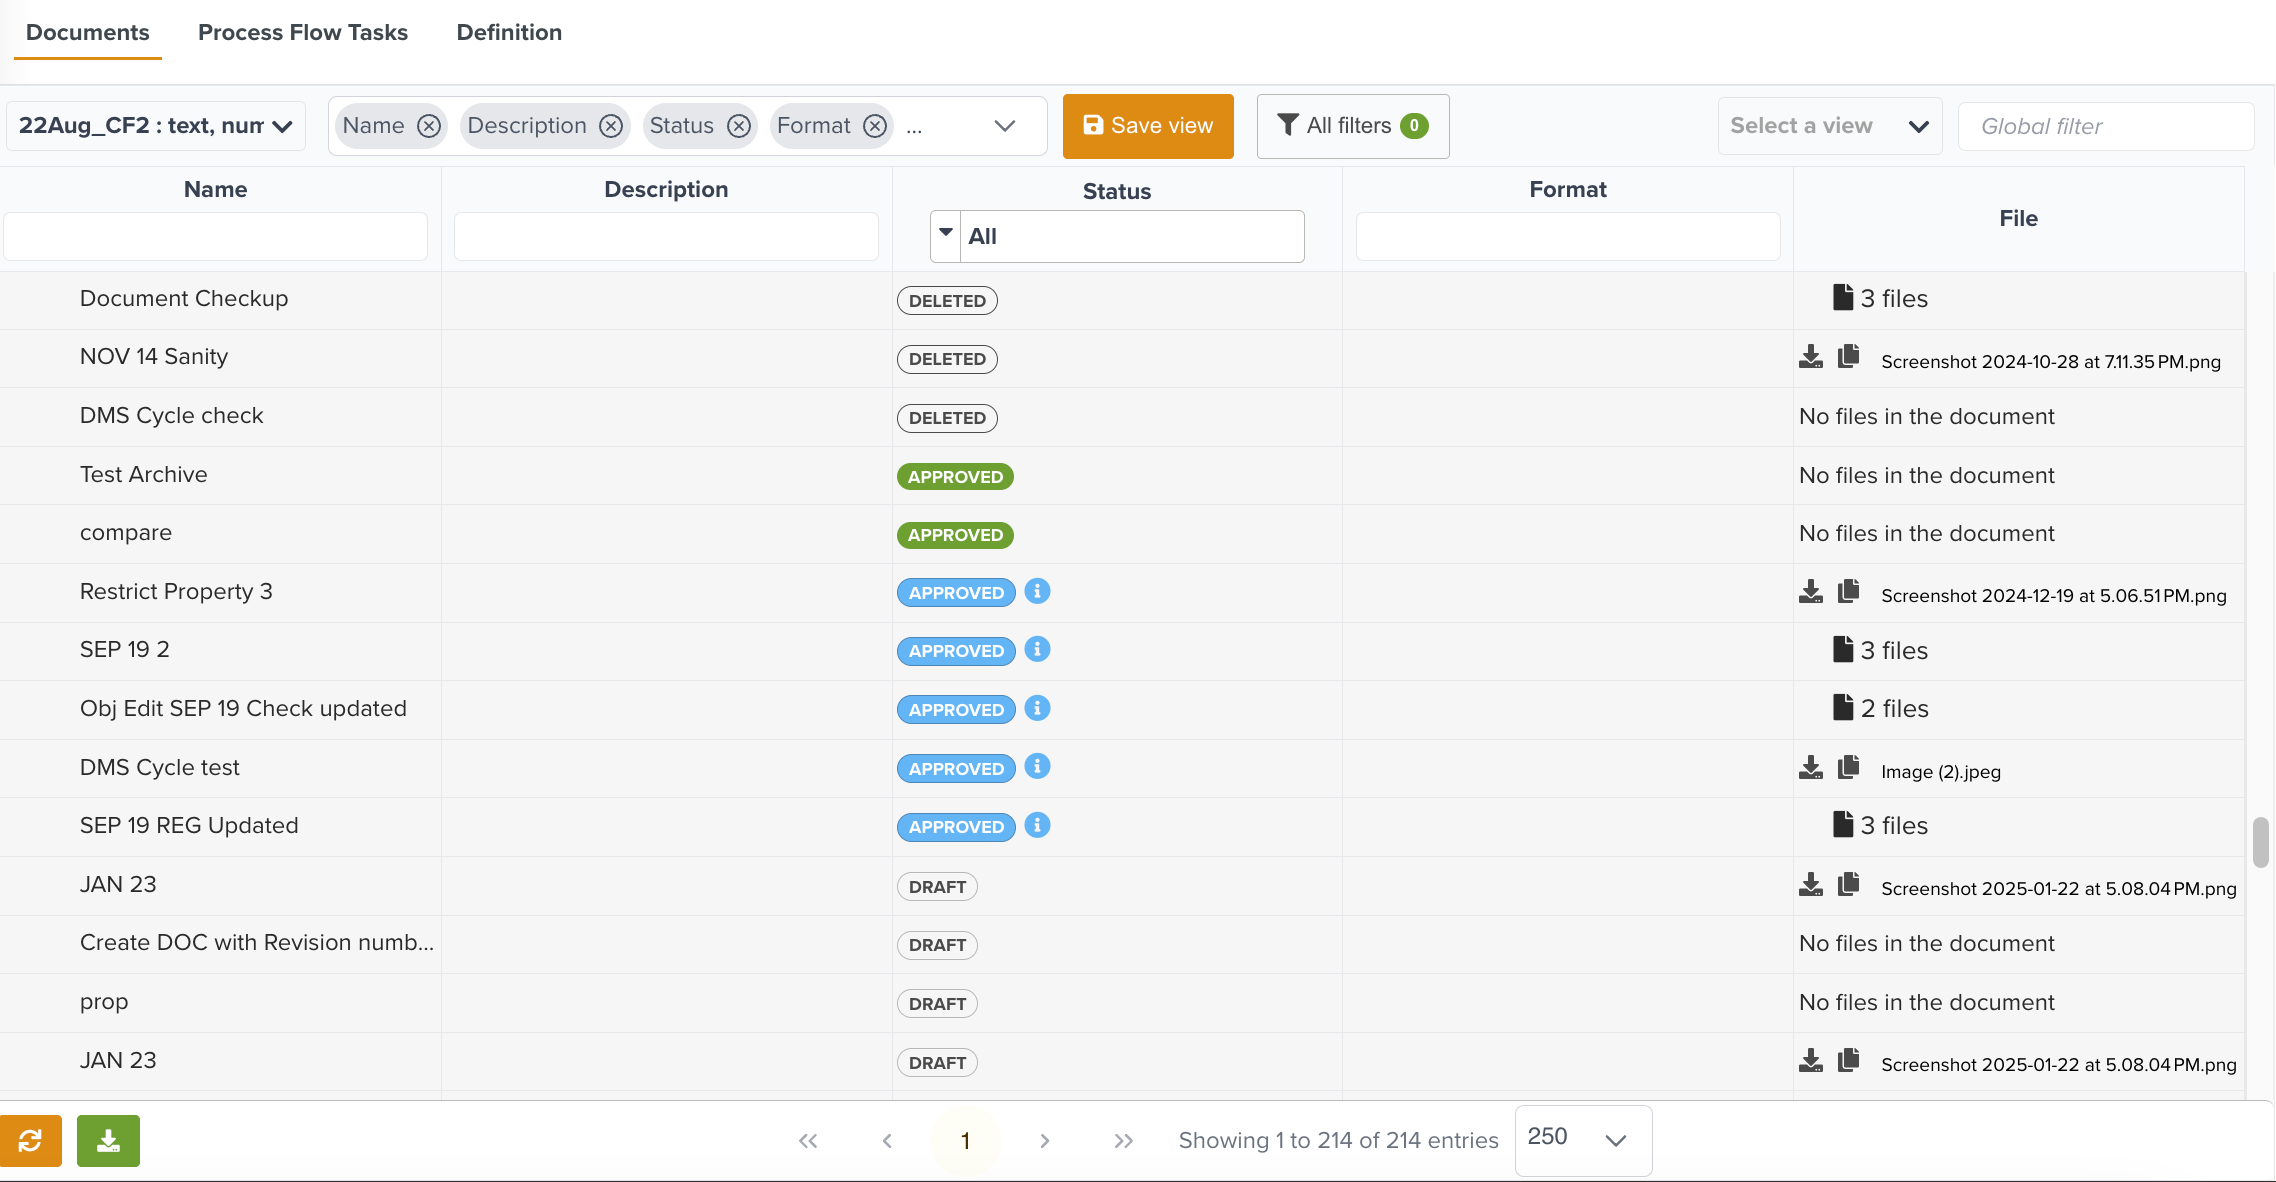2276x1182 pixels.
Task: Copy file Image (2).jpeg in DMS Cycle test
Action: 1848,768
